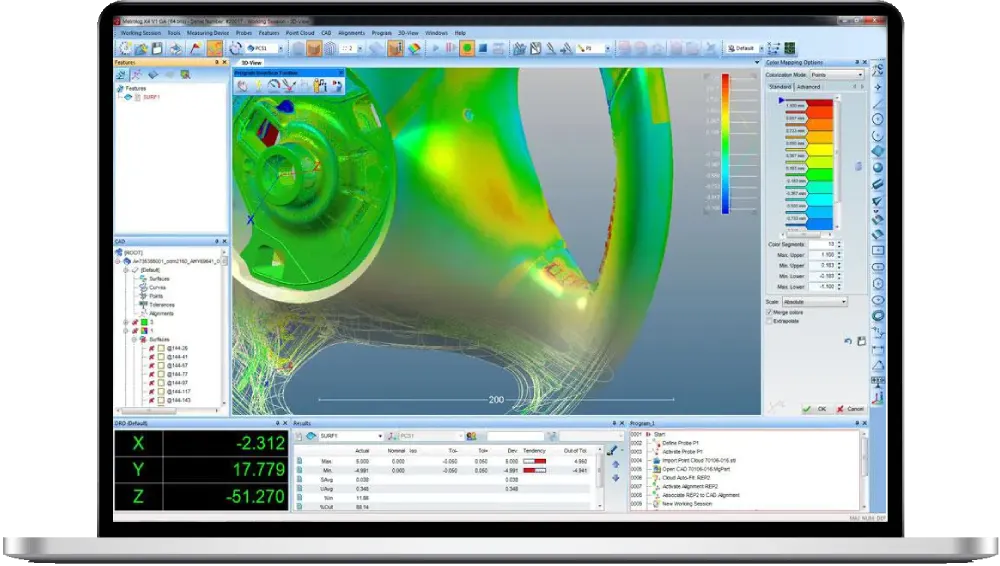1000x566 pixels.
Task: Click the OK button
Action: coord(816,408)
